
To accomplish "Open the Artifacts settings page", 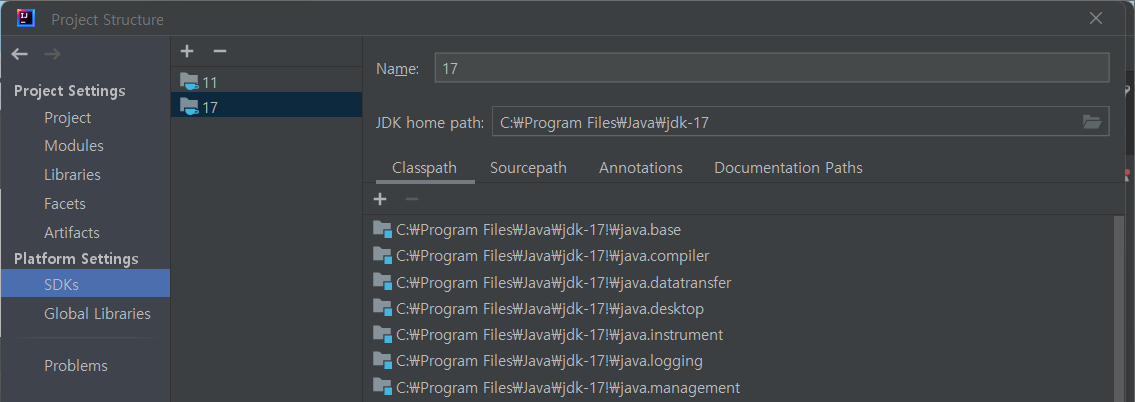I will [72, 233].
